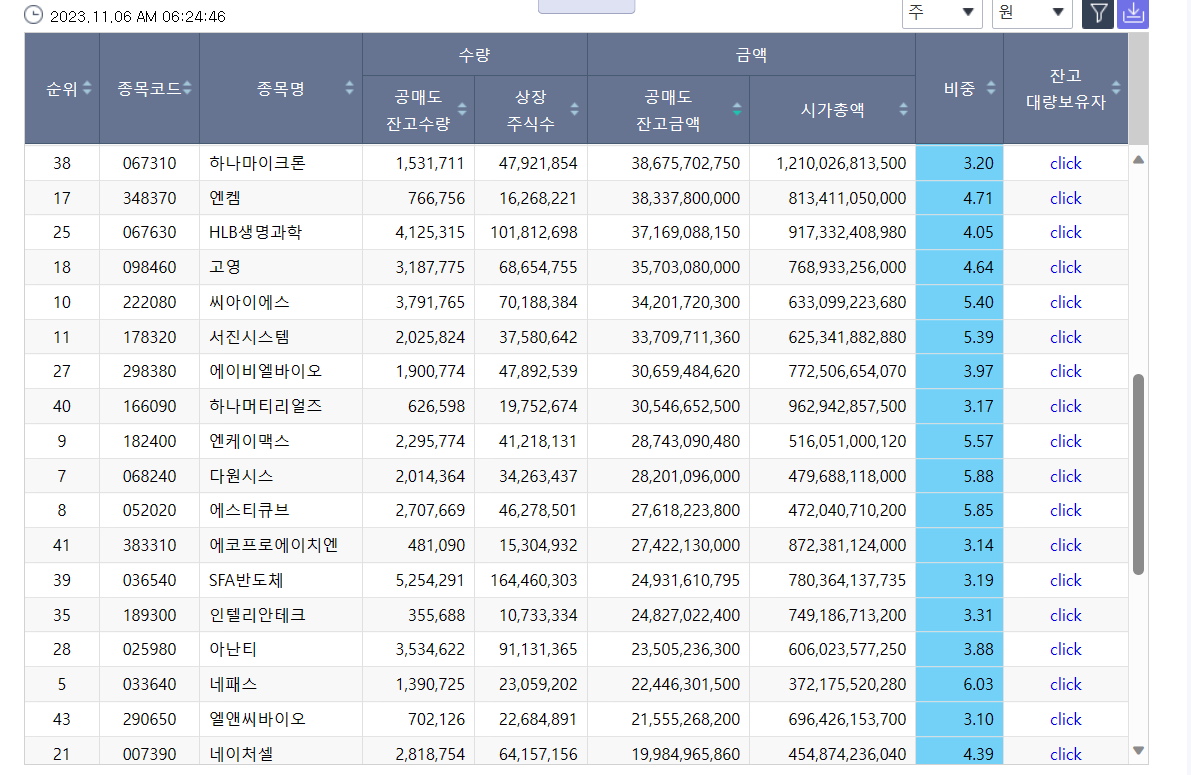
Task: Open click link for 인텔리안테크
Action: click(x=1065, y=615)
